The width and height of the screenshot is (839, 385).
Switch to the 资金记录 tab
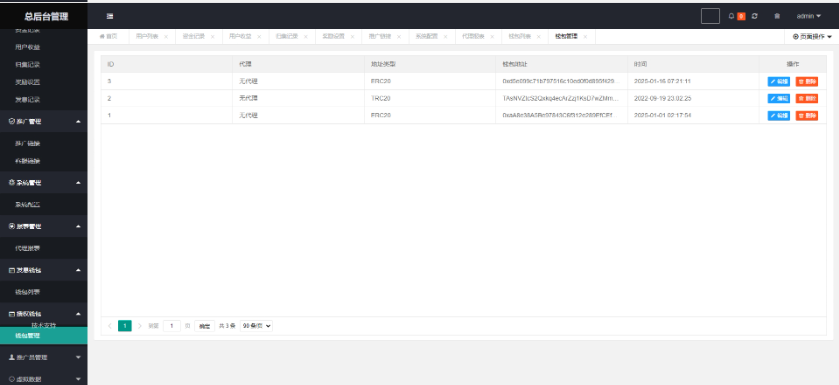193,37
